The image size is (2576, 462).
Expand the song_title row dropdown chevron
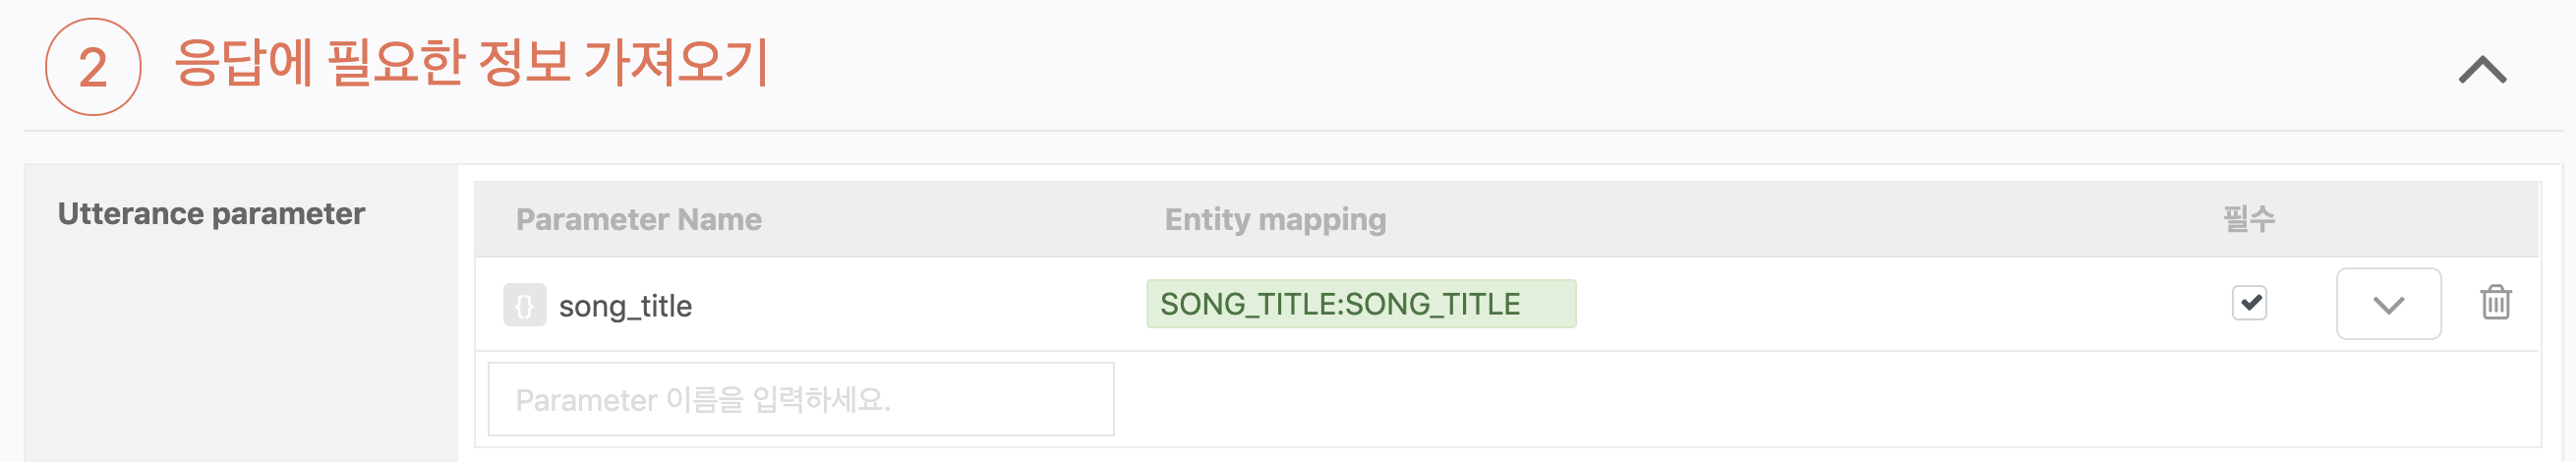pos(2388,304)
